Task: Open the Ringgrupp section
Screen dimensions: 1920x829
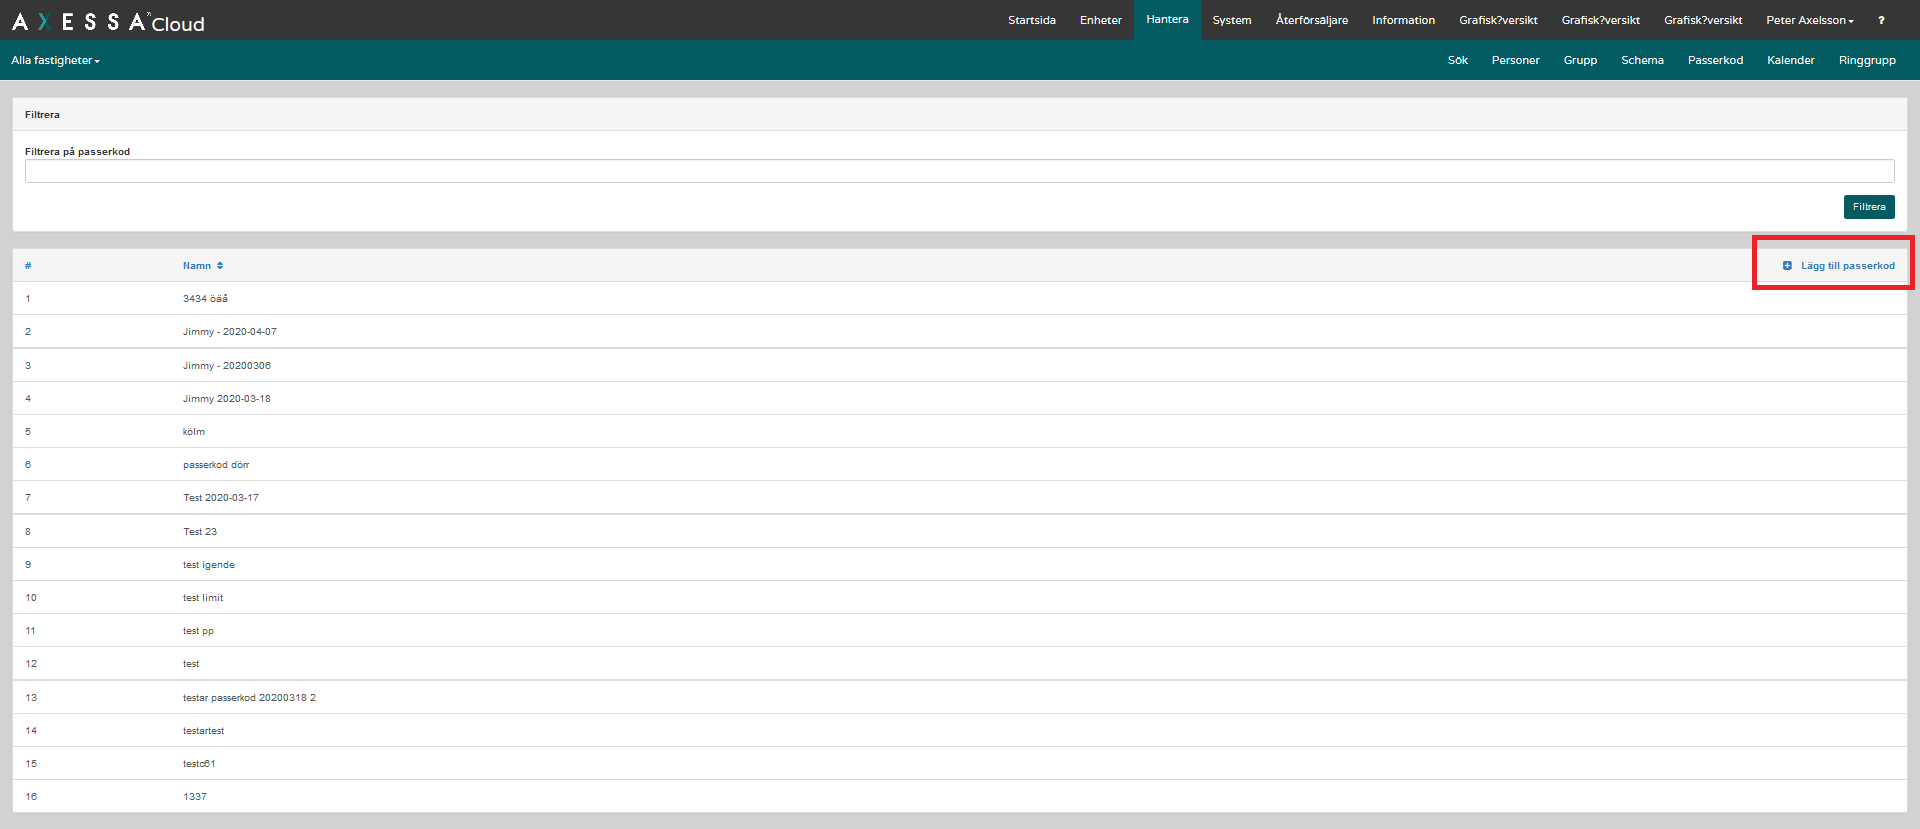Action: coord(1867,60)
